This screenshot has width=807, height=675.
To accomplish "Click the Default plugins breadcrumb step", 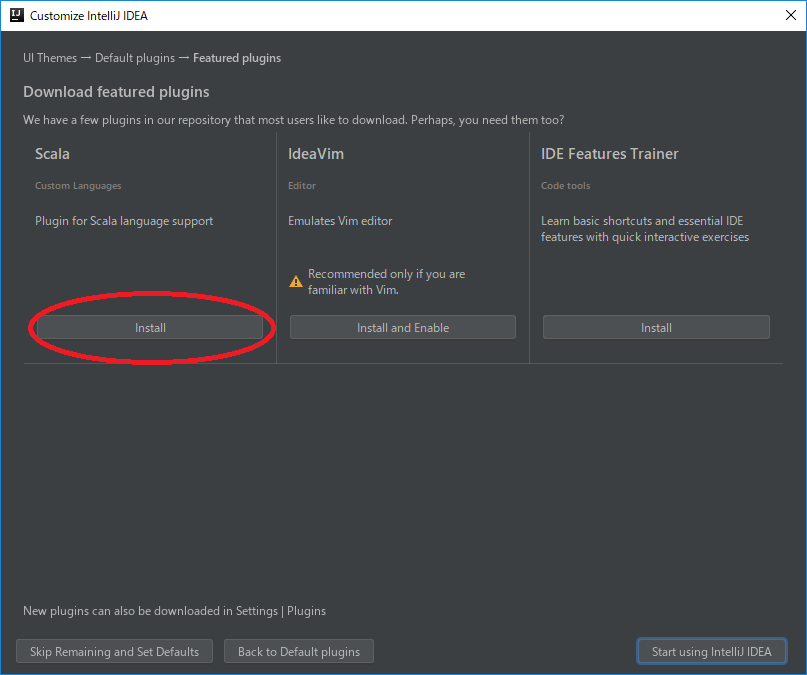I will (135, 58).
